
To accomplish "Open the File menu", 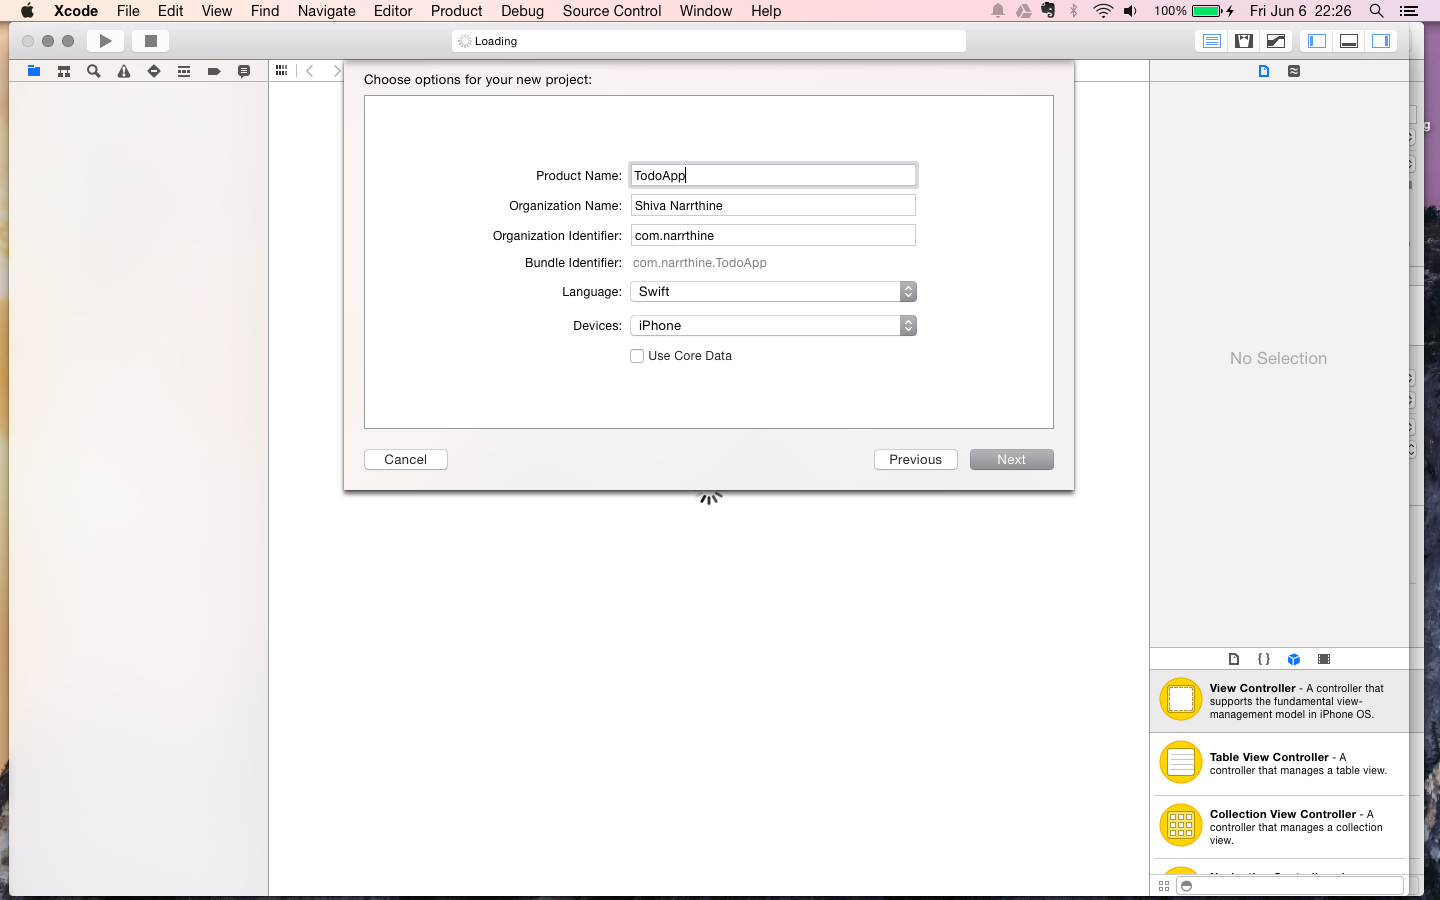I will [128, 11].
